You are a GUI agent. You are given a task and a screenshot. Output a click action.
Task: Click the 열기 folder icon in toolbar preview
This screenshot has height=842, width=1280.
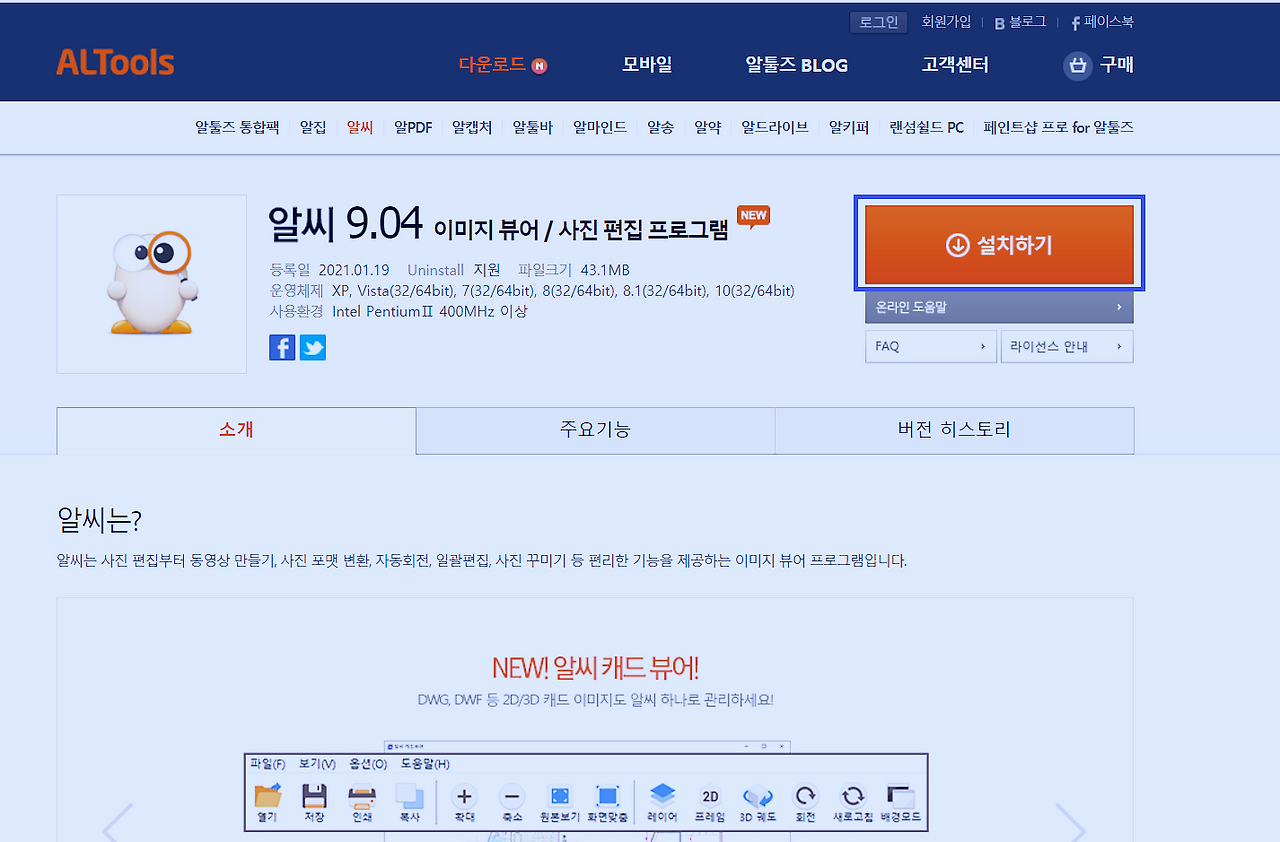click(268, 797)
